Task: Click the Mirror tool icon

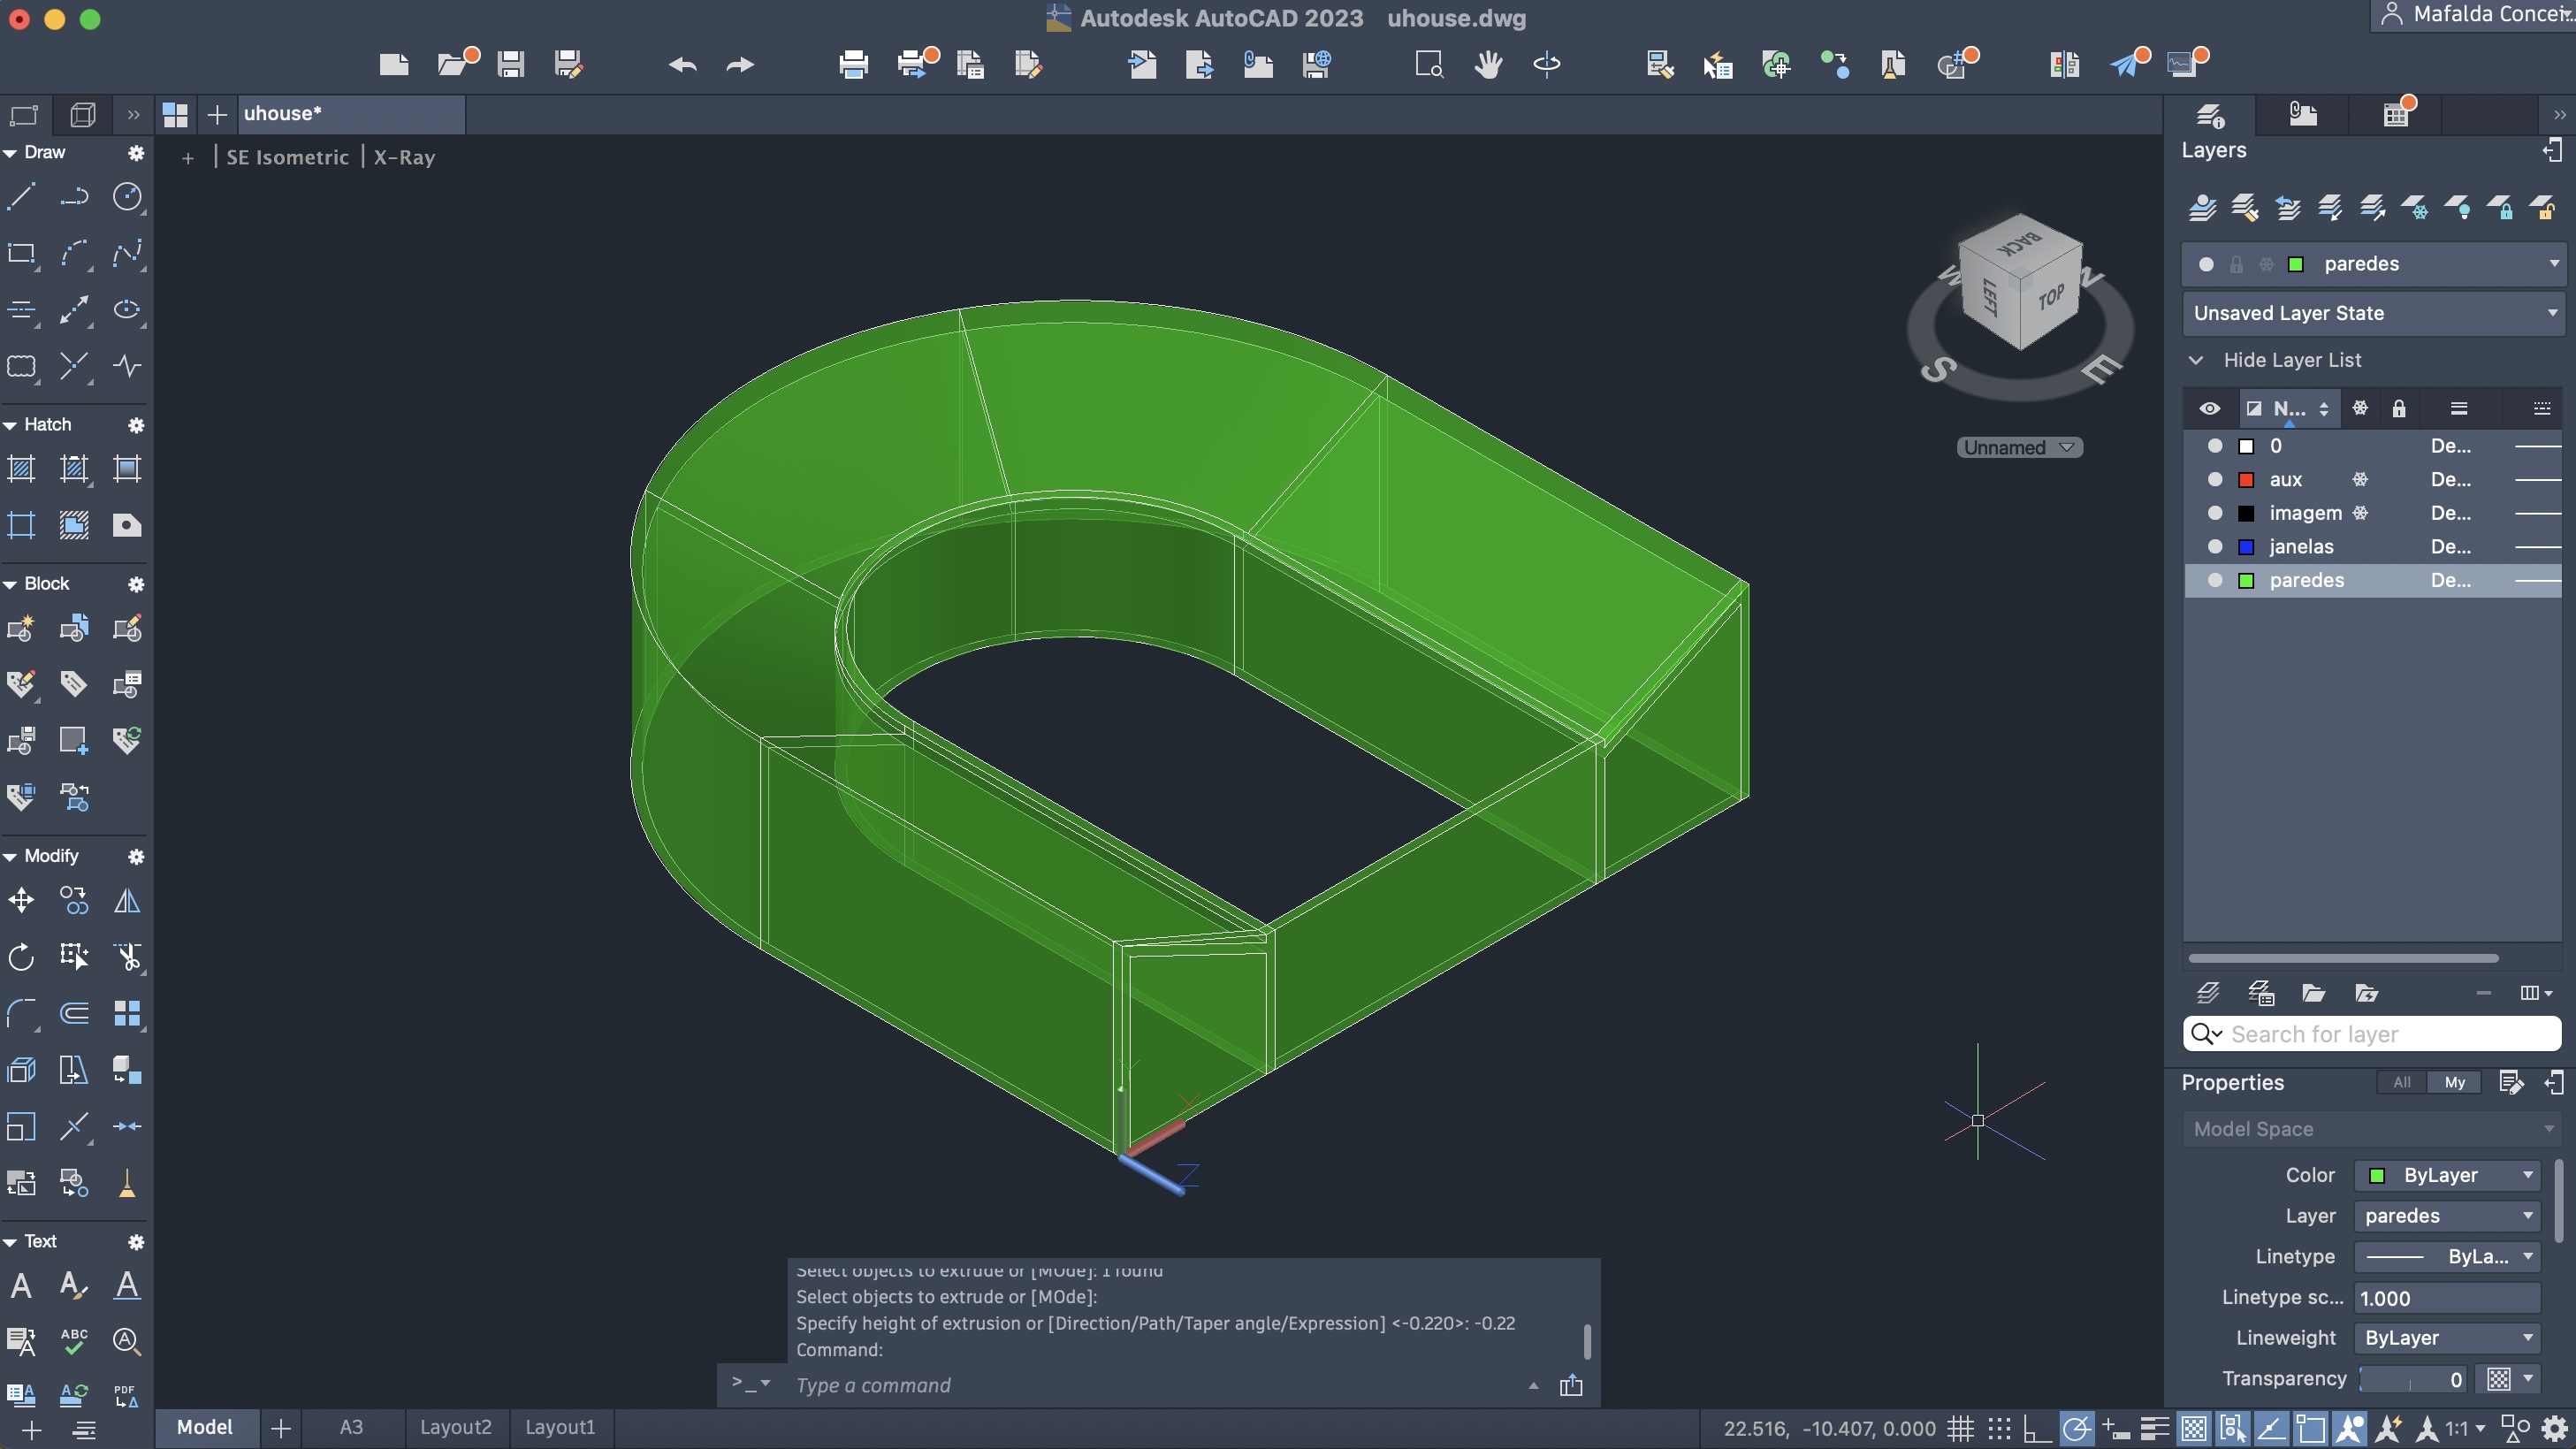Action: [x=127, y=901]
